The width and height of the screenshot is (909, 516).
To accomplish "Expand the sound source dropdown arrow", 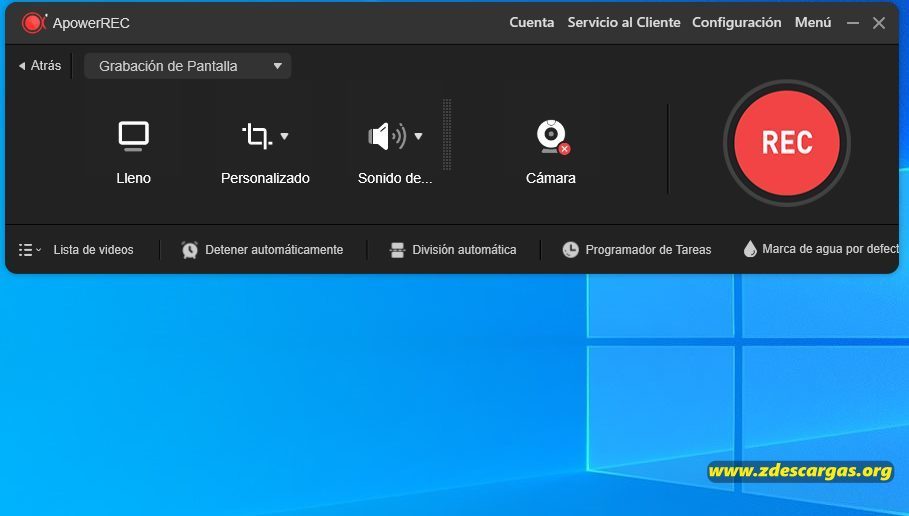I will pyautogui.click(x=419, y=136).
